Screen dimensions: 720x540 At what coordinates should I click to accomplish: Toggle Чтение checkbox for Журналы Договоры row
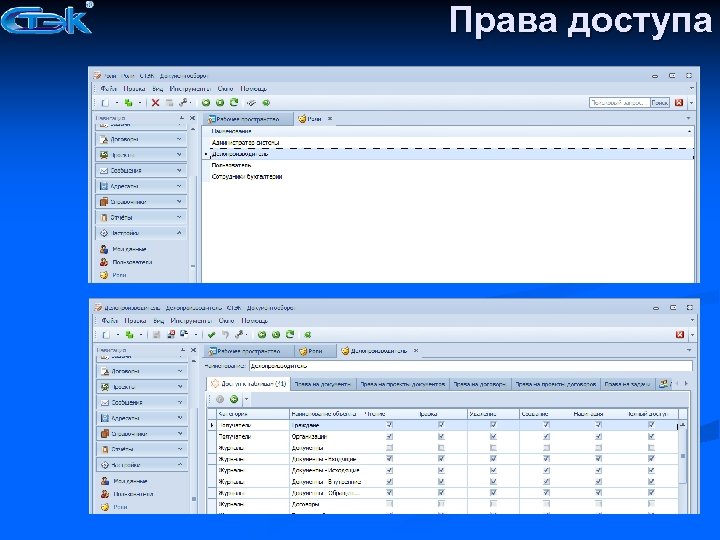tap(389, 504)
